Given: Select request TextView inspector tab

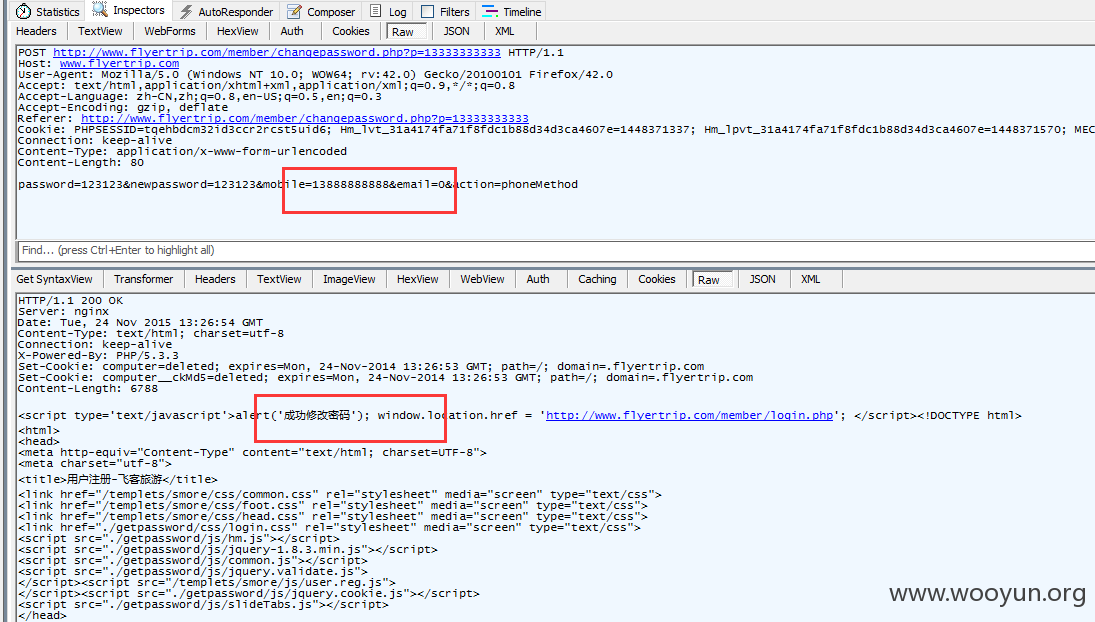Looking at the screenshot, I should click(x=100, y=31).
